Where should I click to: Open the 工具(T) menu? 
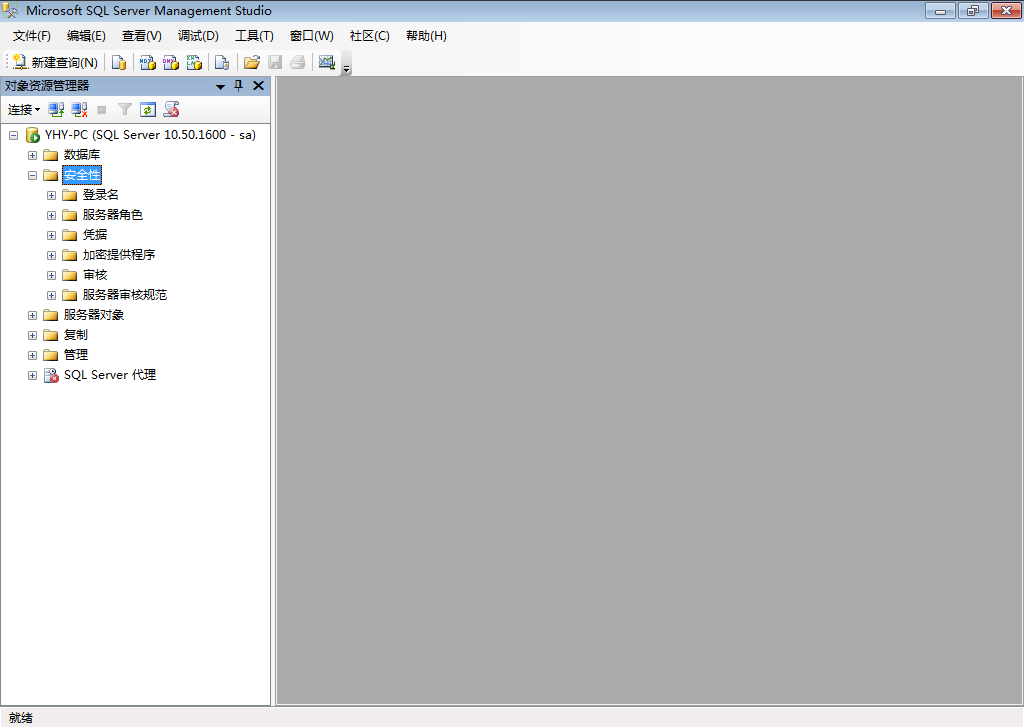point(254,36)
